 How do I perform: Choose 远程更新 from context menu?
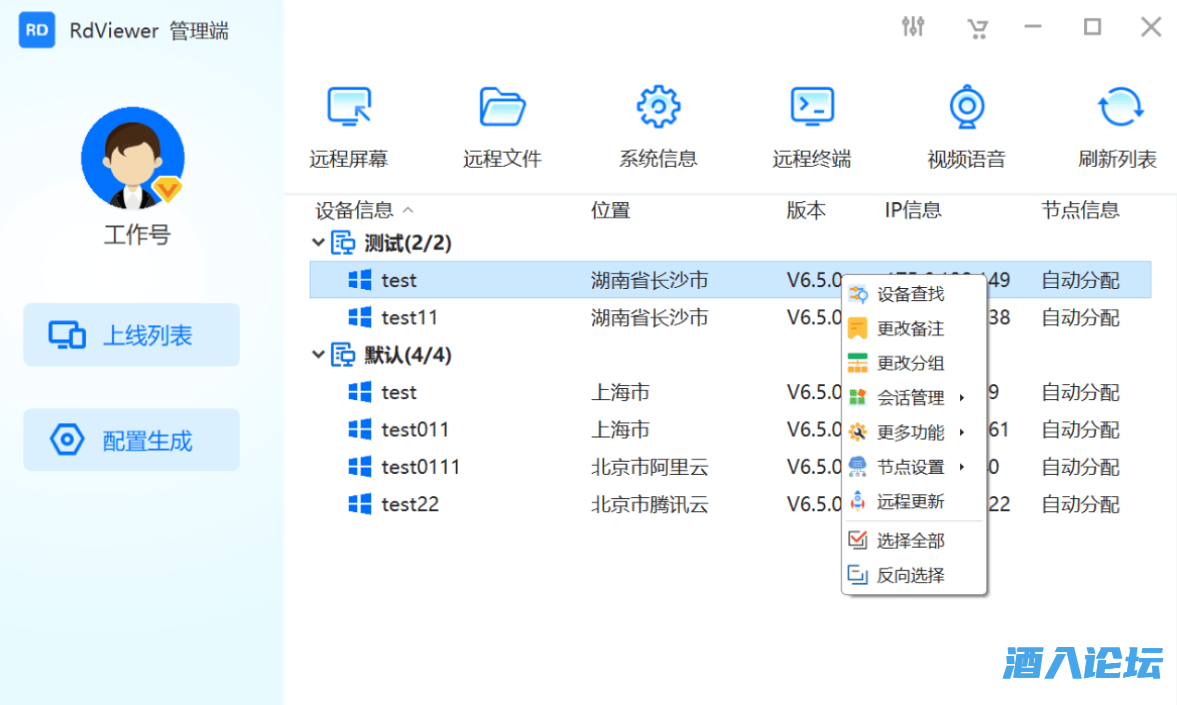914,502
